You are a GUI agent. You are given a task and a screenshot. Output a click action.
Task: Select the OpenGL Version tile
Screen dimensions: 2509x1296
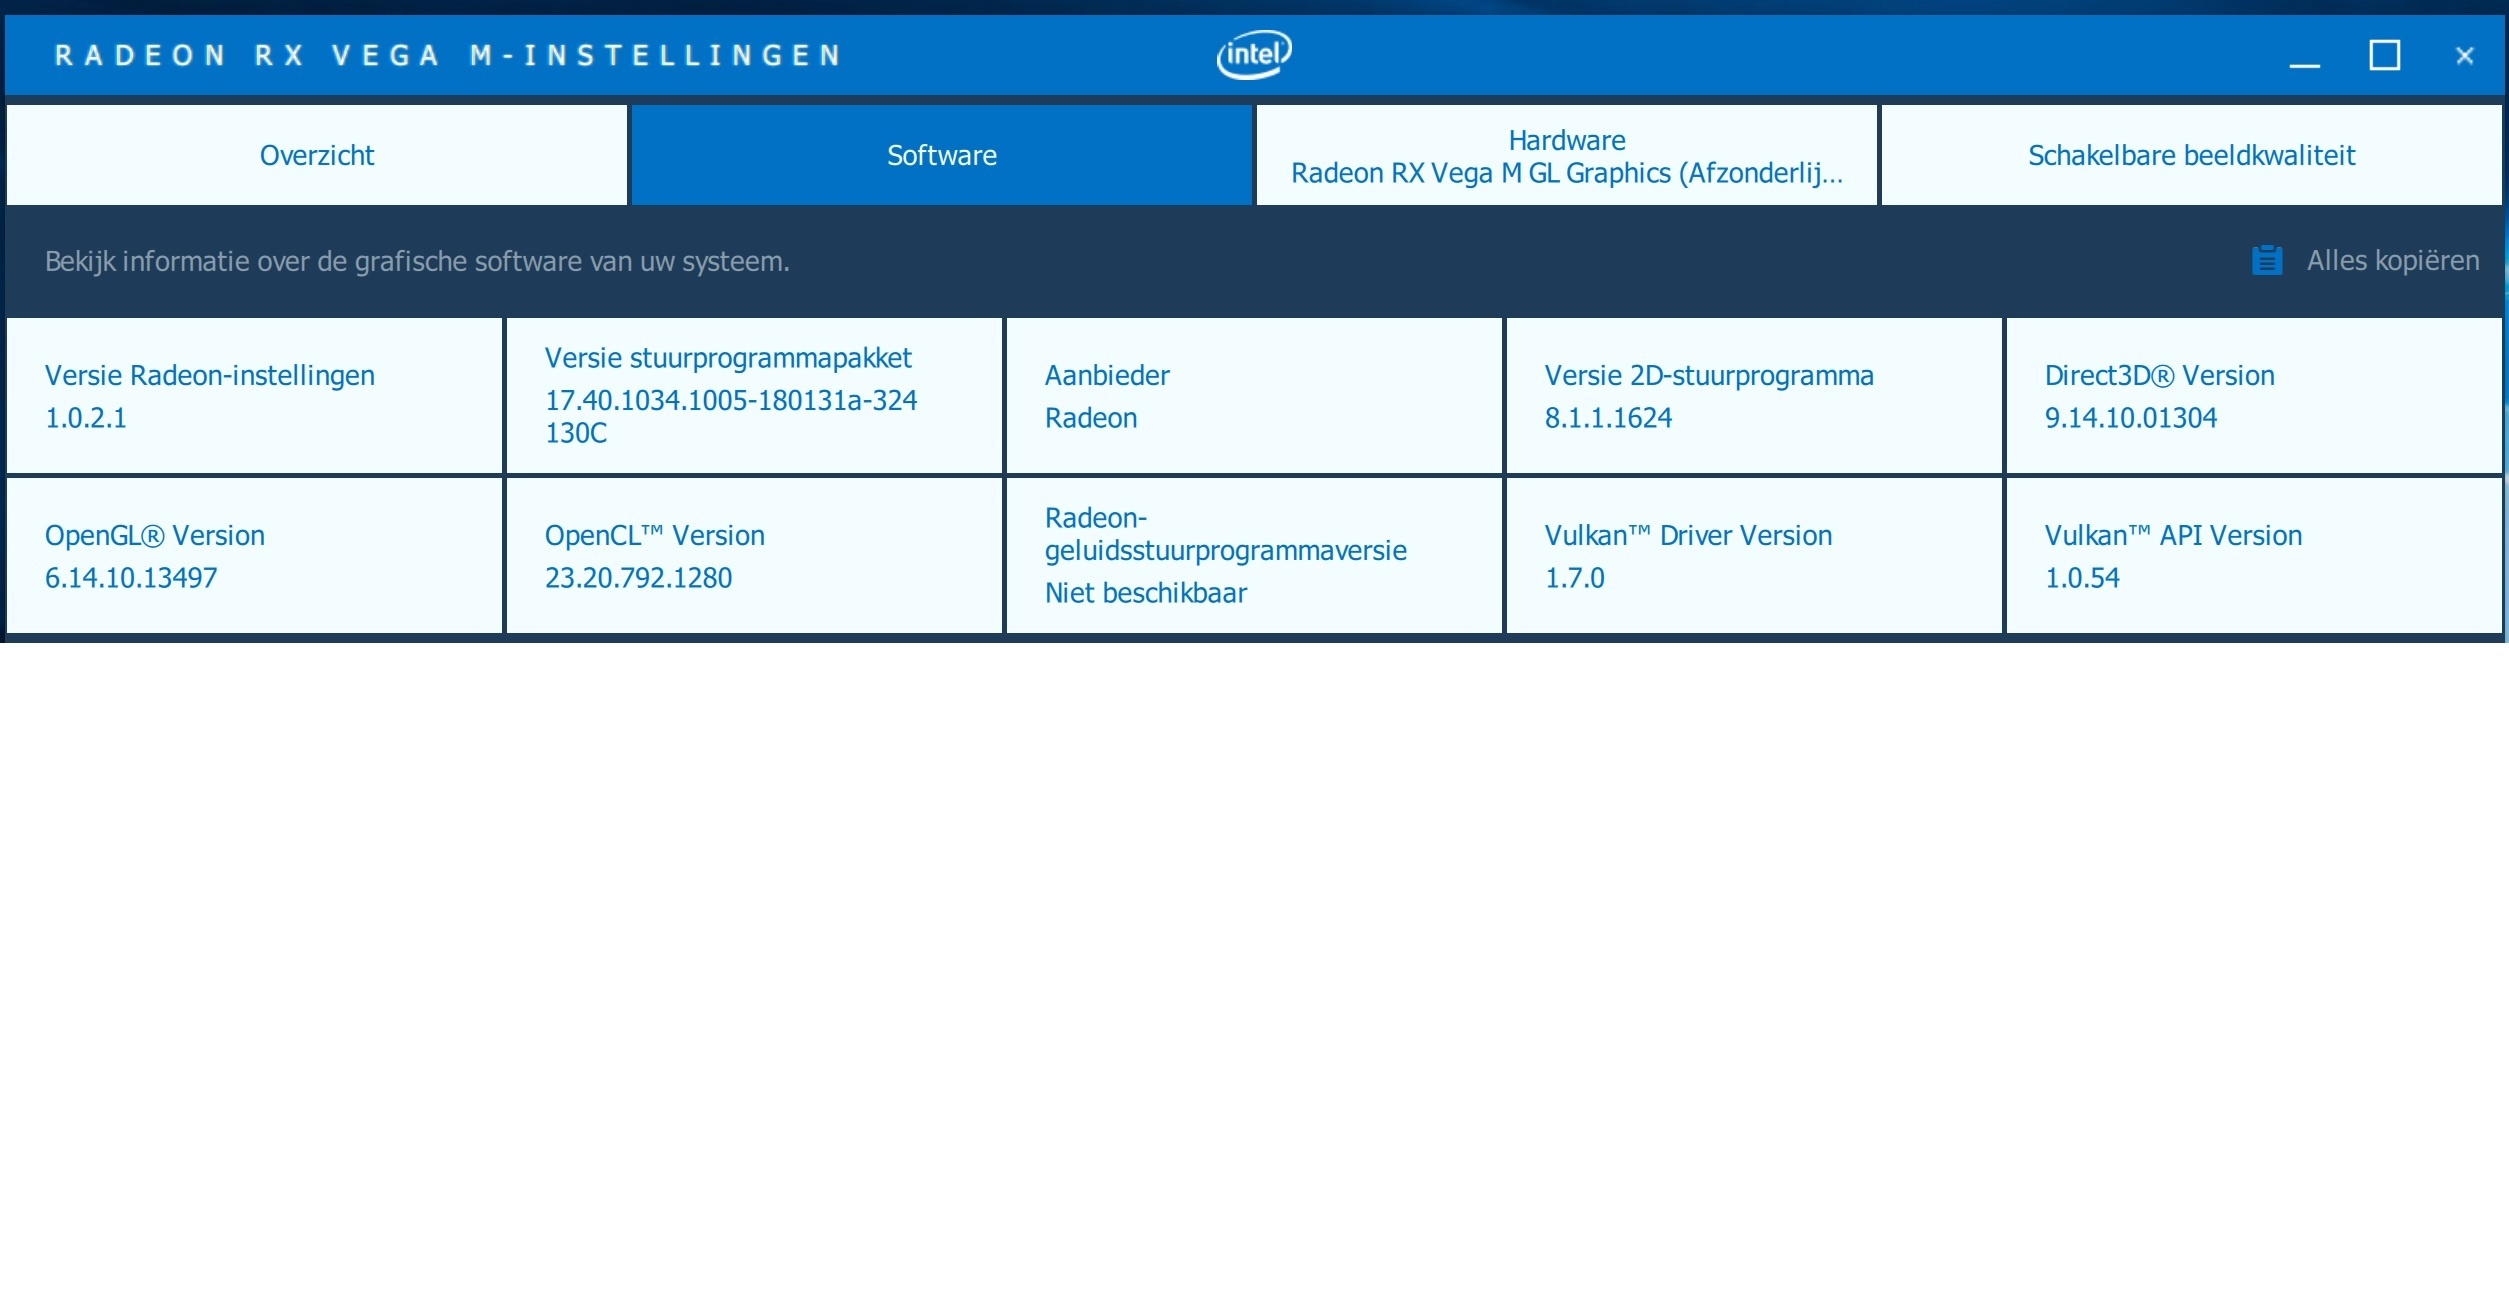pos(254,556)
